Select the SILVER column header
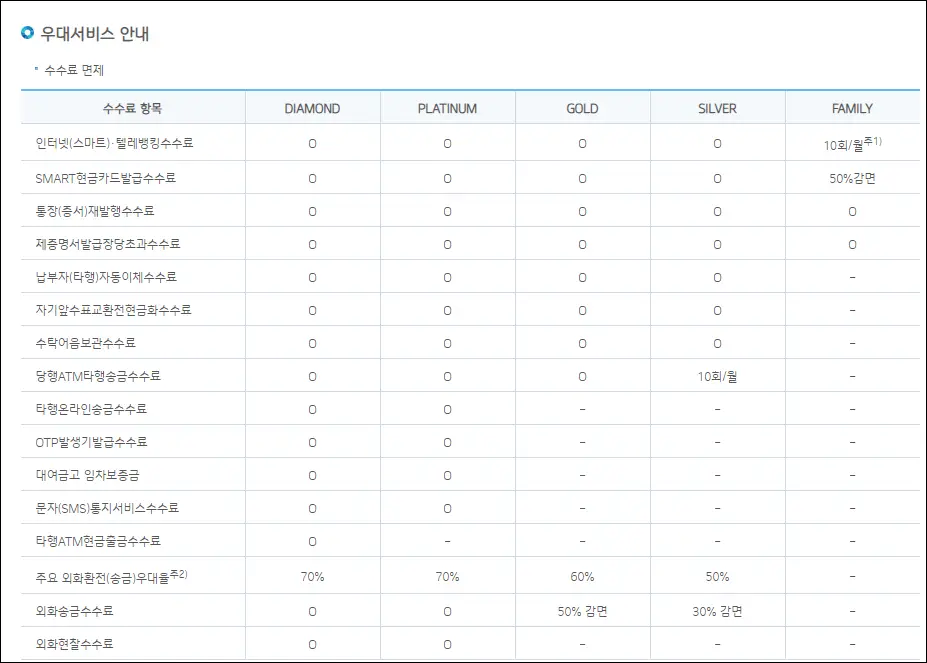 (x=716, y=107)
